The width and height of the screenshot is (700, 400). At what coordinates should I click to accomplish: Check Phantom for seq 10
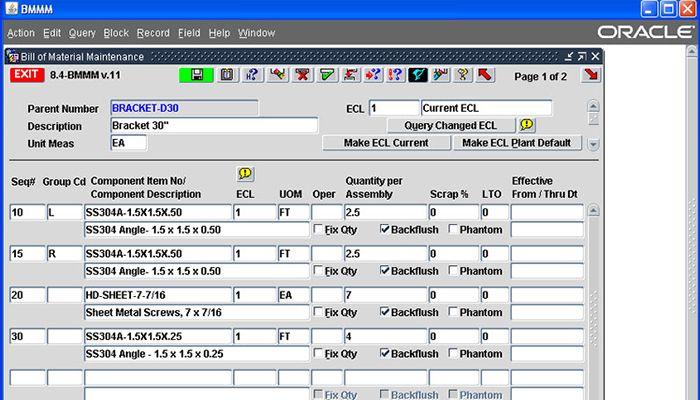coord(453,229)
